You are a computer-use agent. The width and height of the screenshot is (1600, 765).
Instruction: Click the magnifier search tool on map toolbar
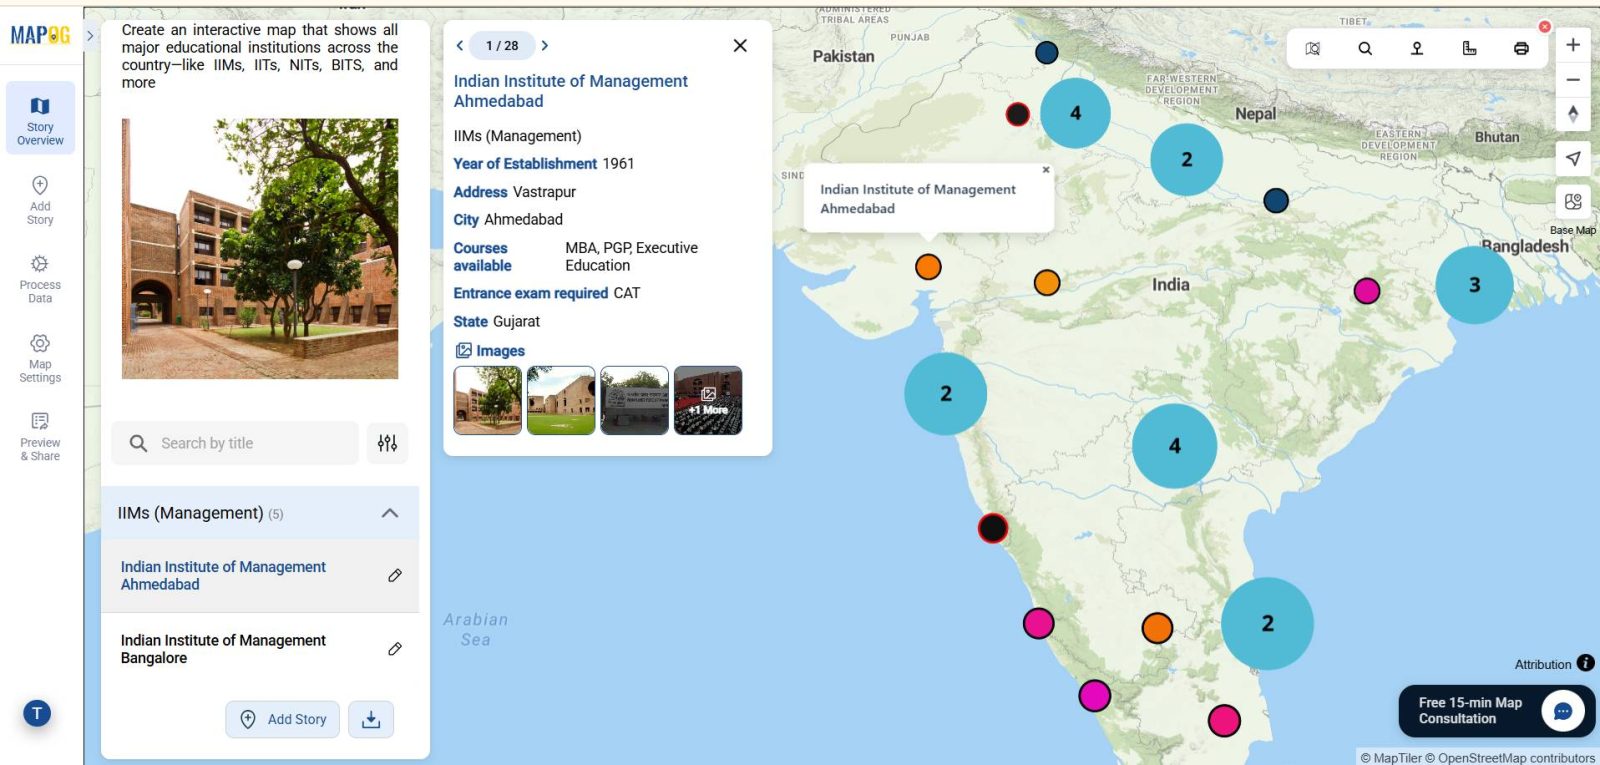pyautogui.click(x=1365, y=48)
